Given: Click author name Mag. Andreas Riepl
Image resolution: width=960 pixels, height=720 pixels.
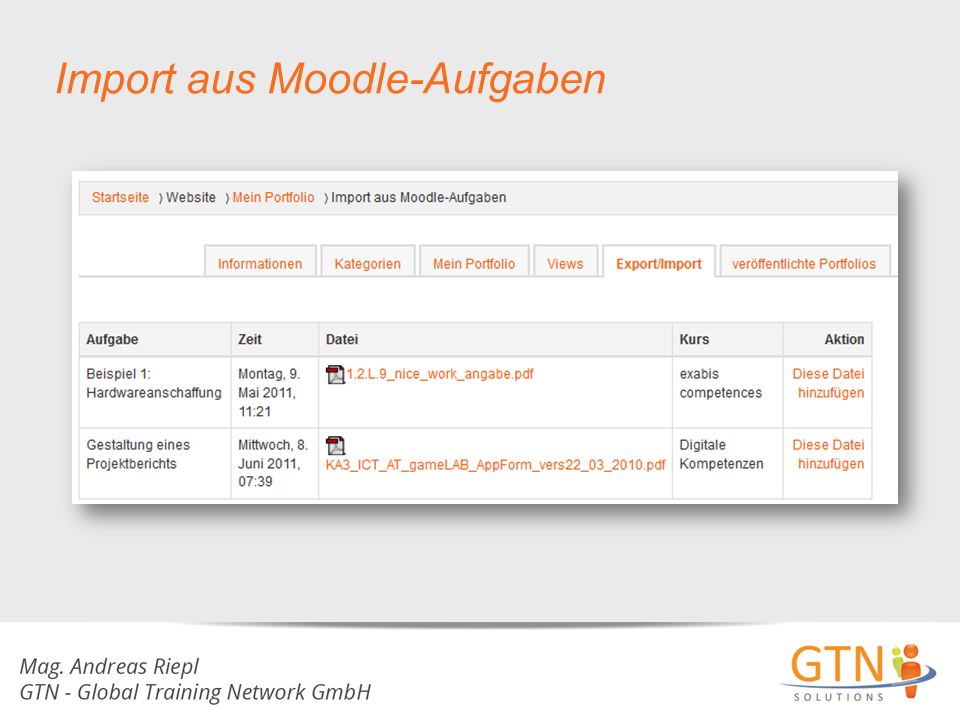Looking at the screenshot, I should 109,666.
